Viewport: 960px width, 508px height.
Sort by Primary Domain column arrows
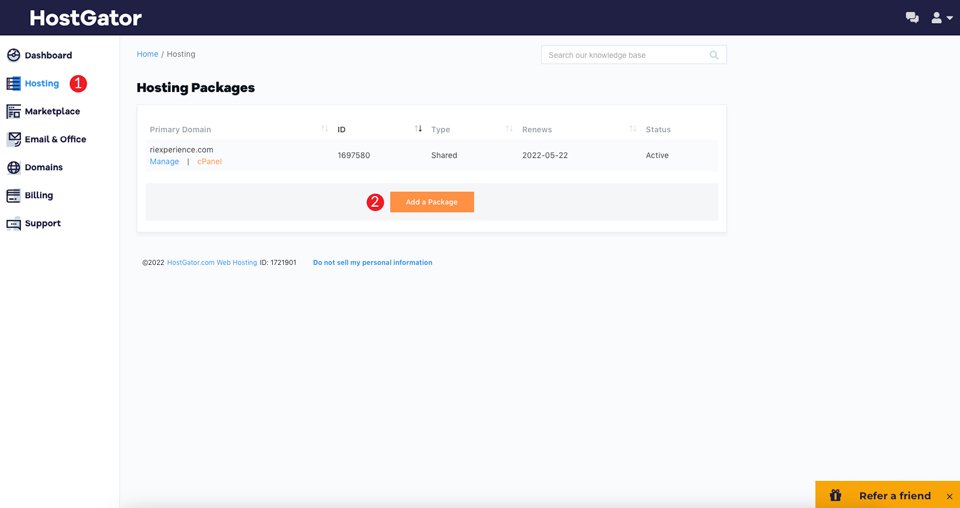tap(324, 129)
